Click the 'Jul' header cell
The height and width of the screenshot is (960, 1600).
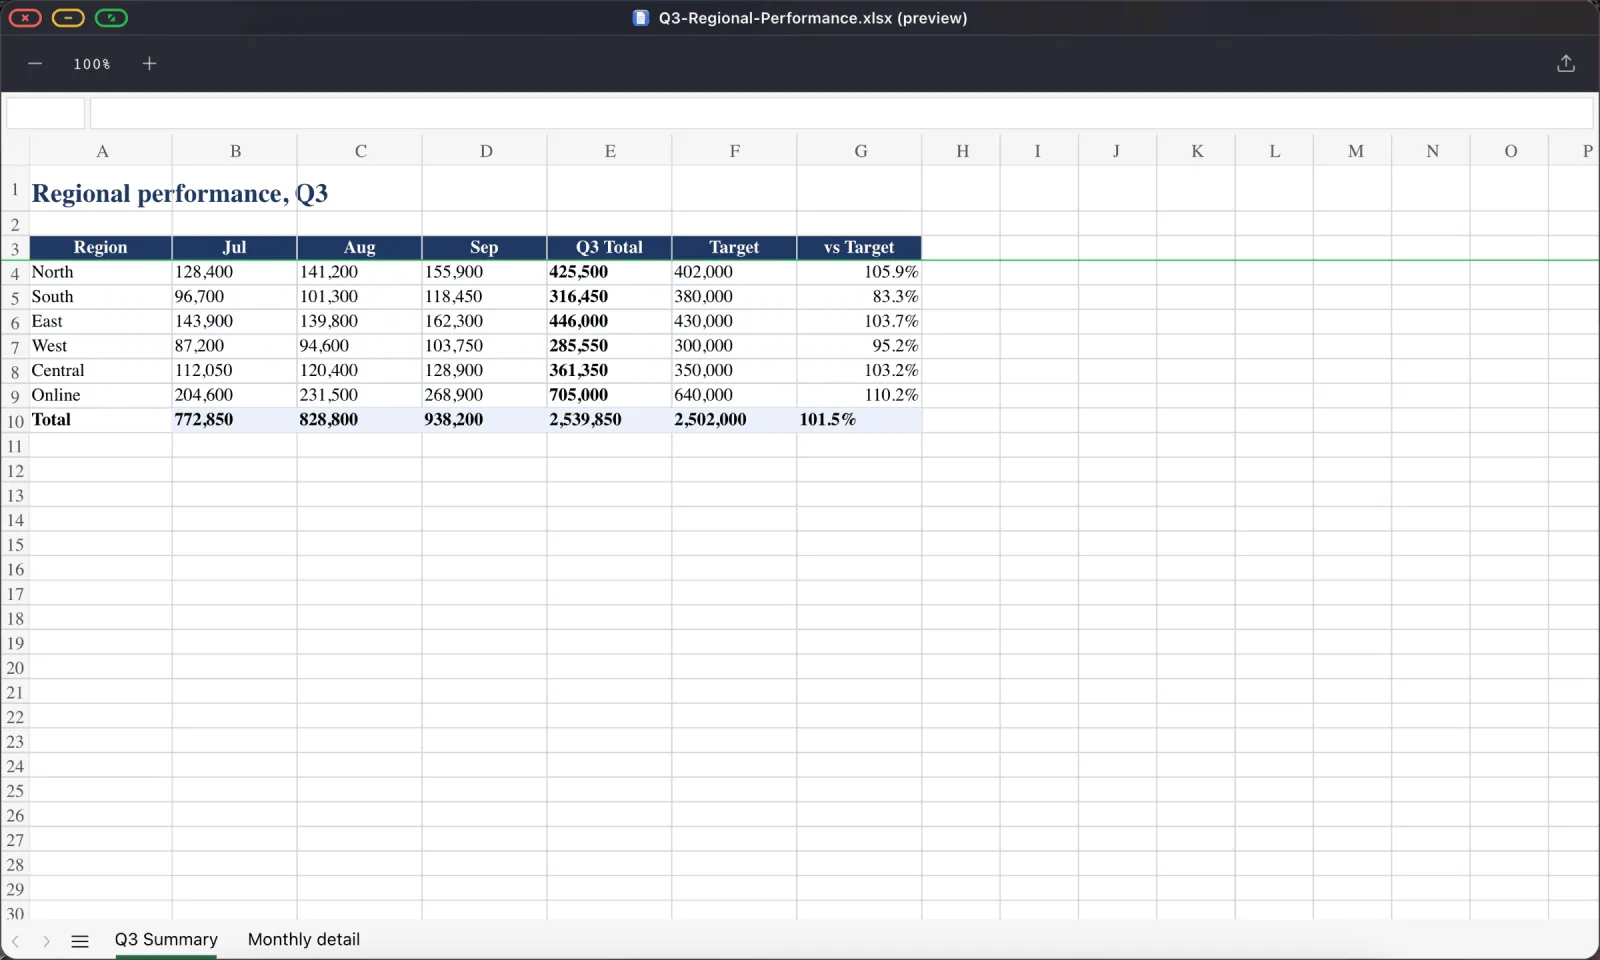pos(235,247)
